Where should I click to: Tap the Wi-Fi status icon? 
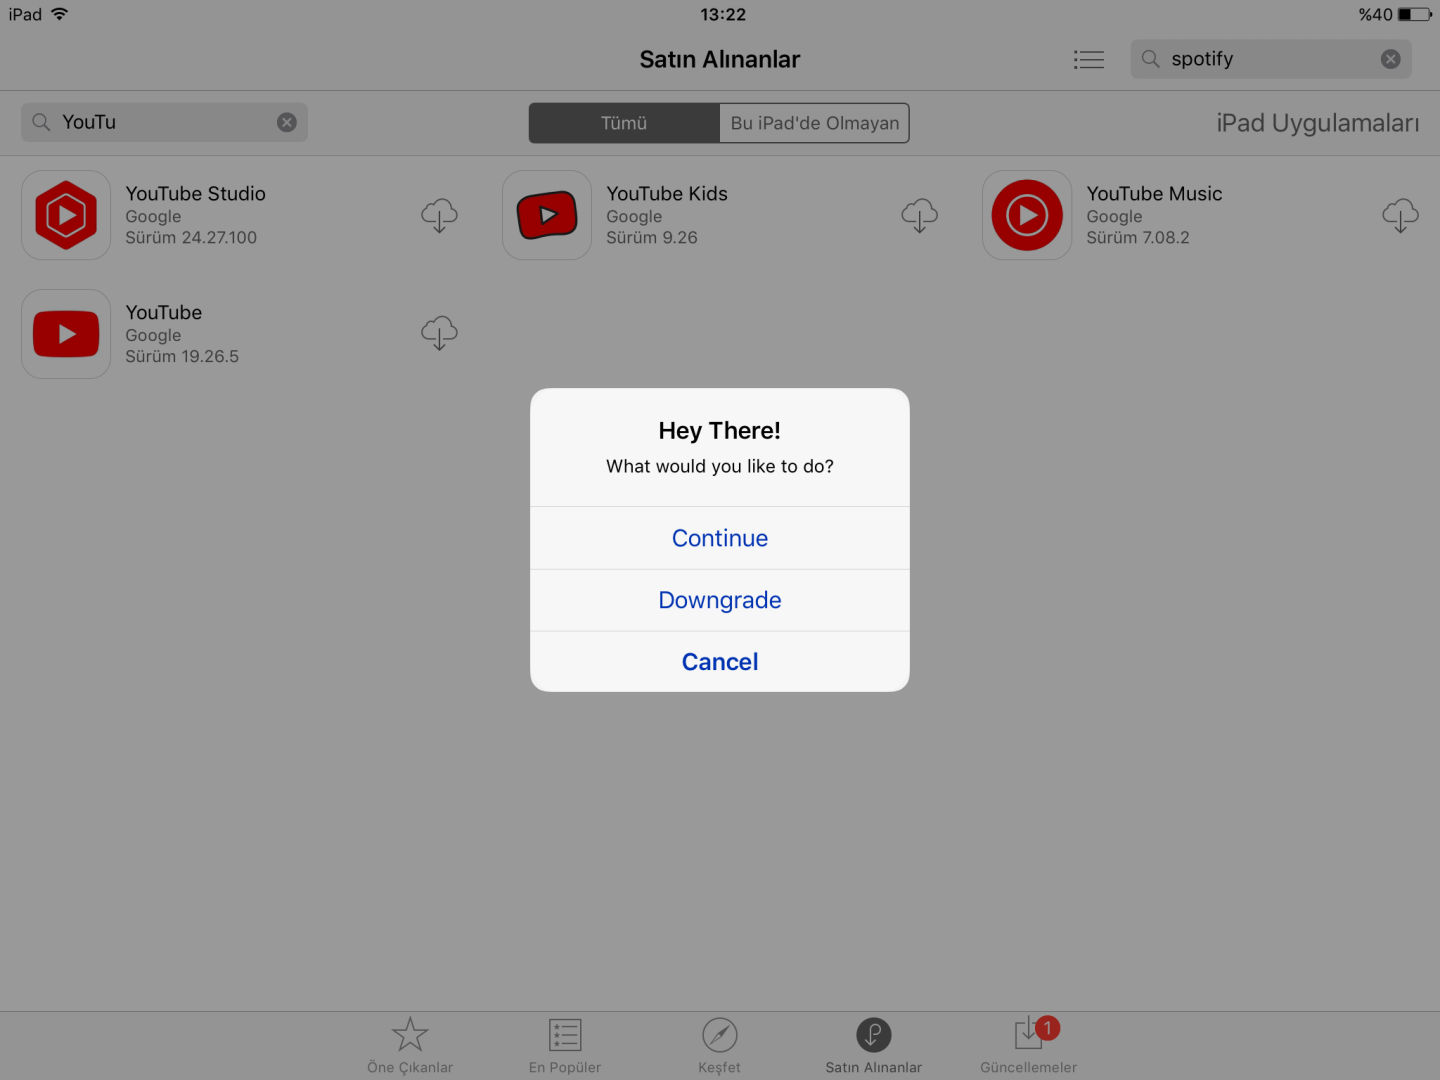pos(60,14)
